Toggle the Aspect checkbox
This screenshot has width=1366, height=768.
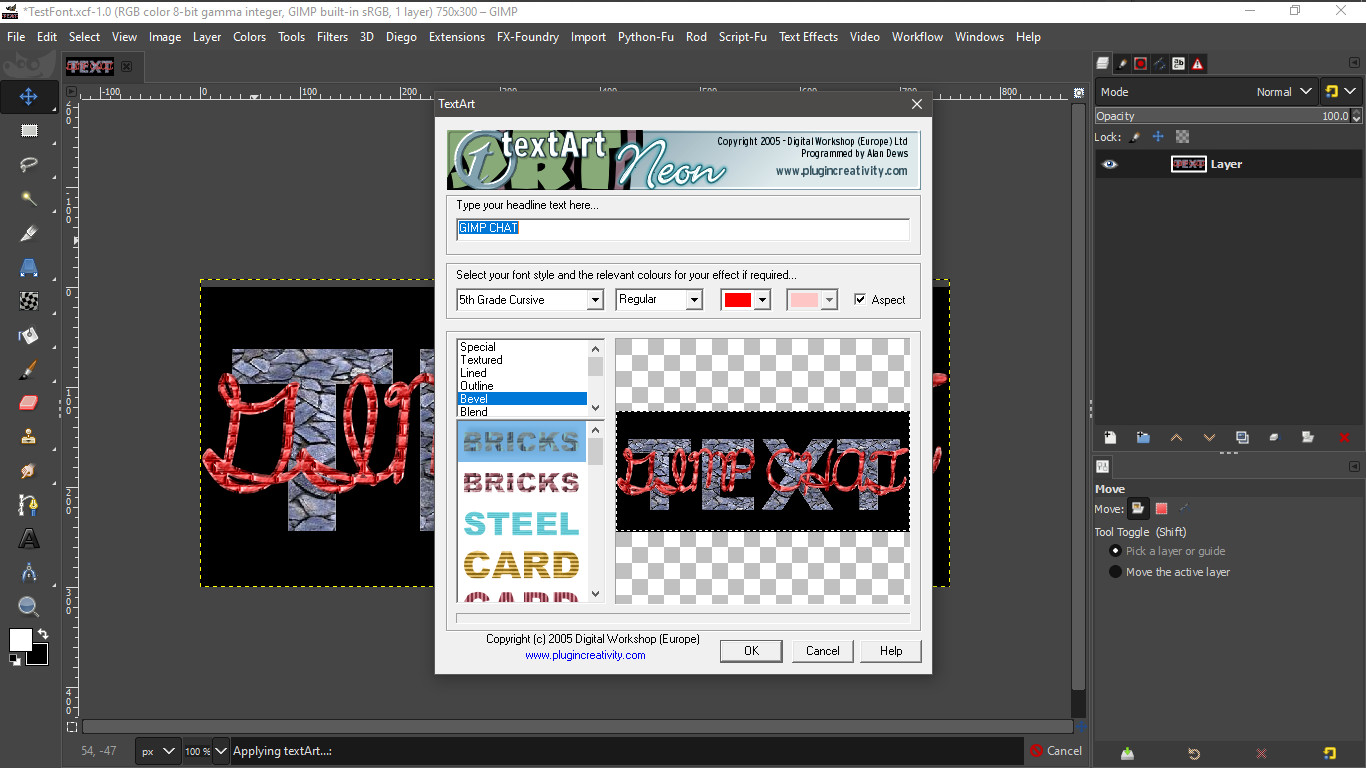860,299
